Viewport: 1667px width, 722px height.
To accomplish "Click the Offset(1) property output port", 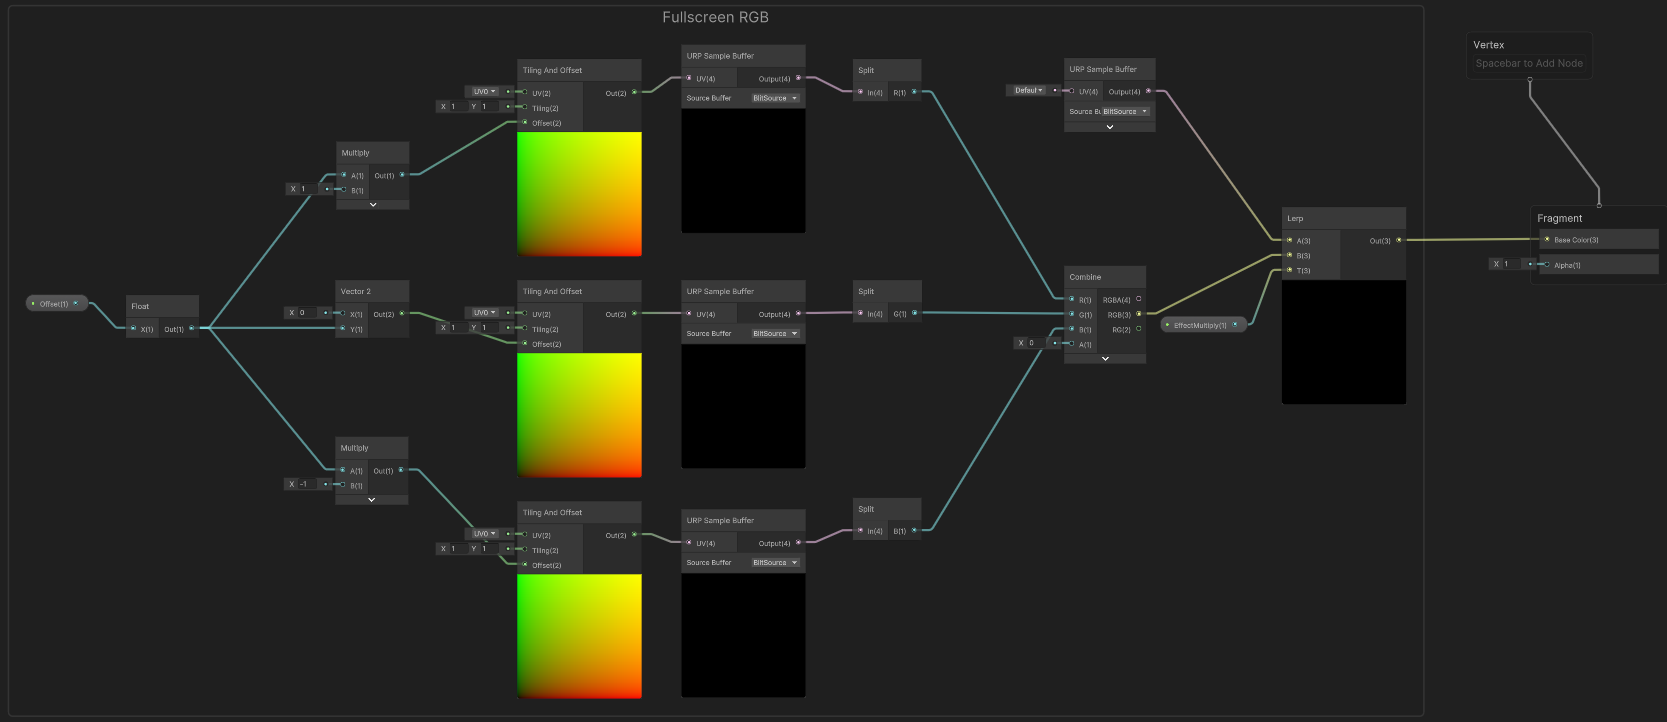I will (x=76, y=303).
